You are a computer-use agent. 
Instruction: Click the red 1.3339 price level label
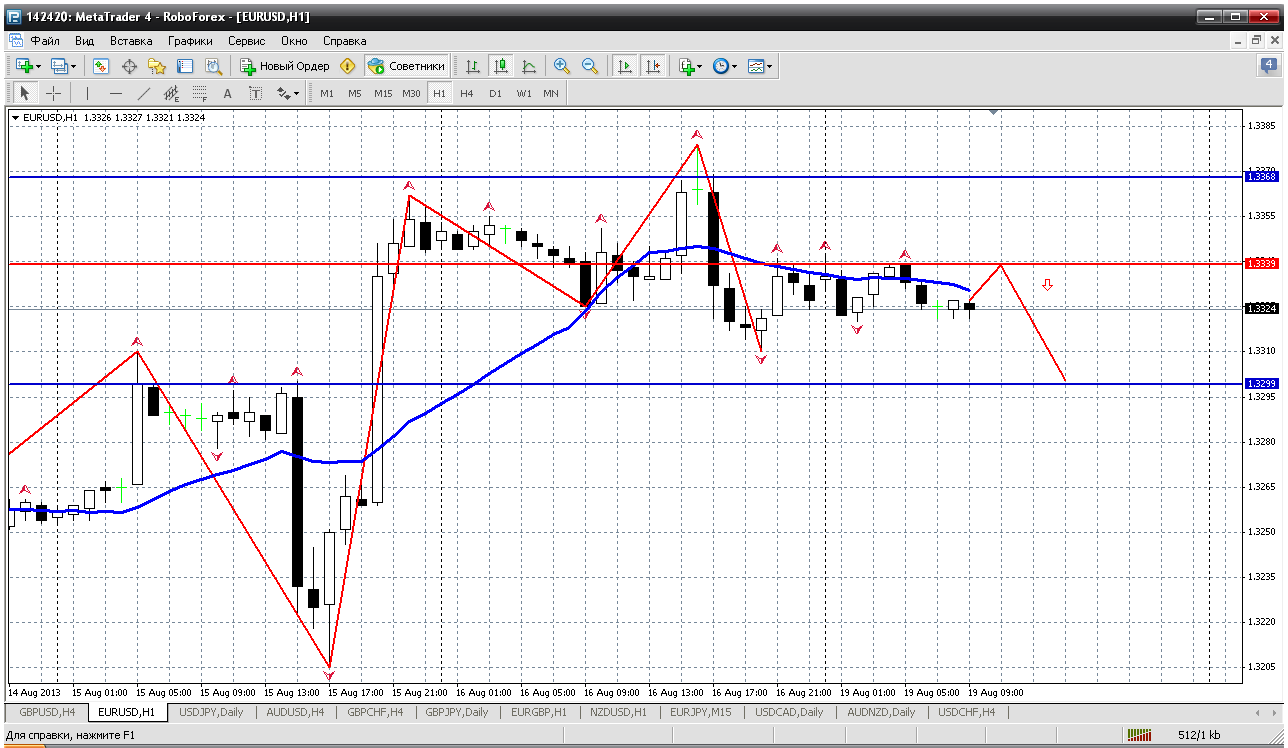tap(1261, 263)
